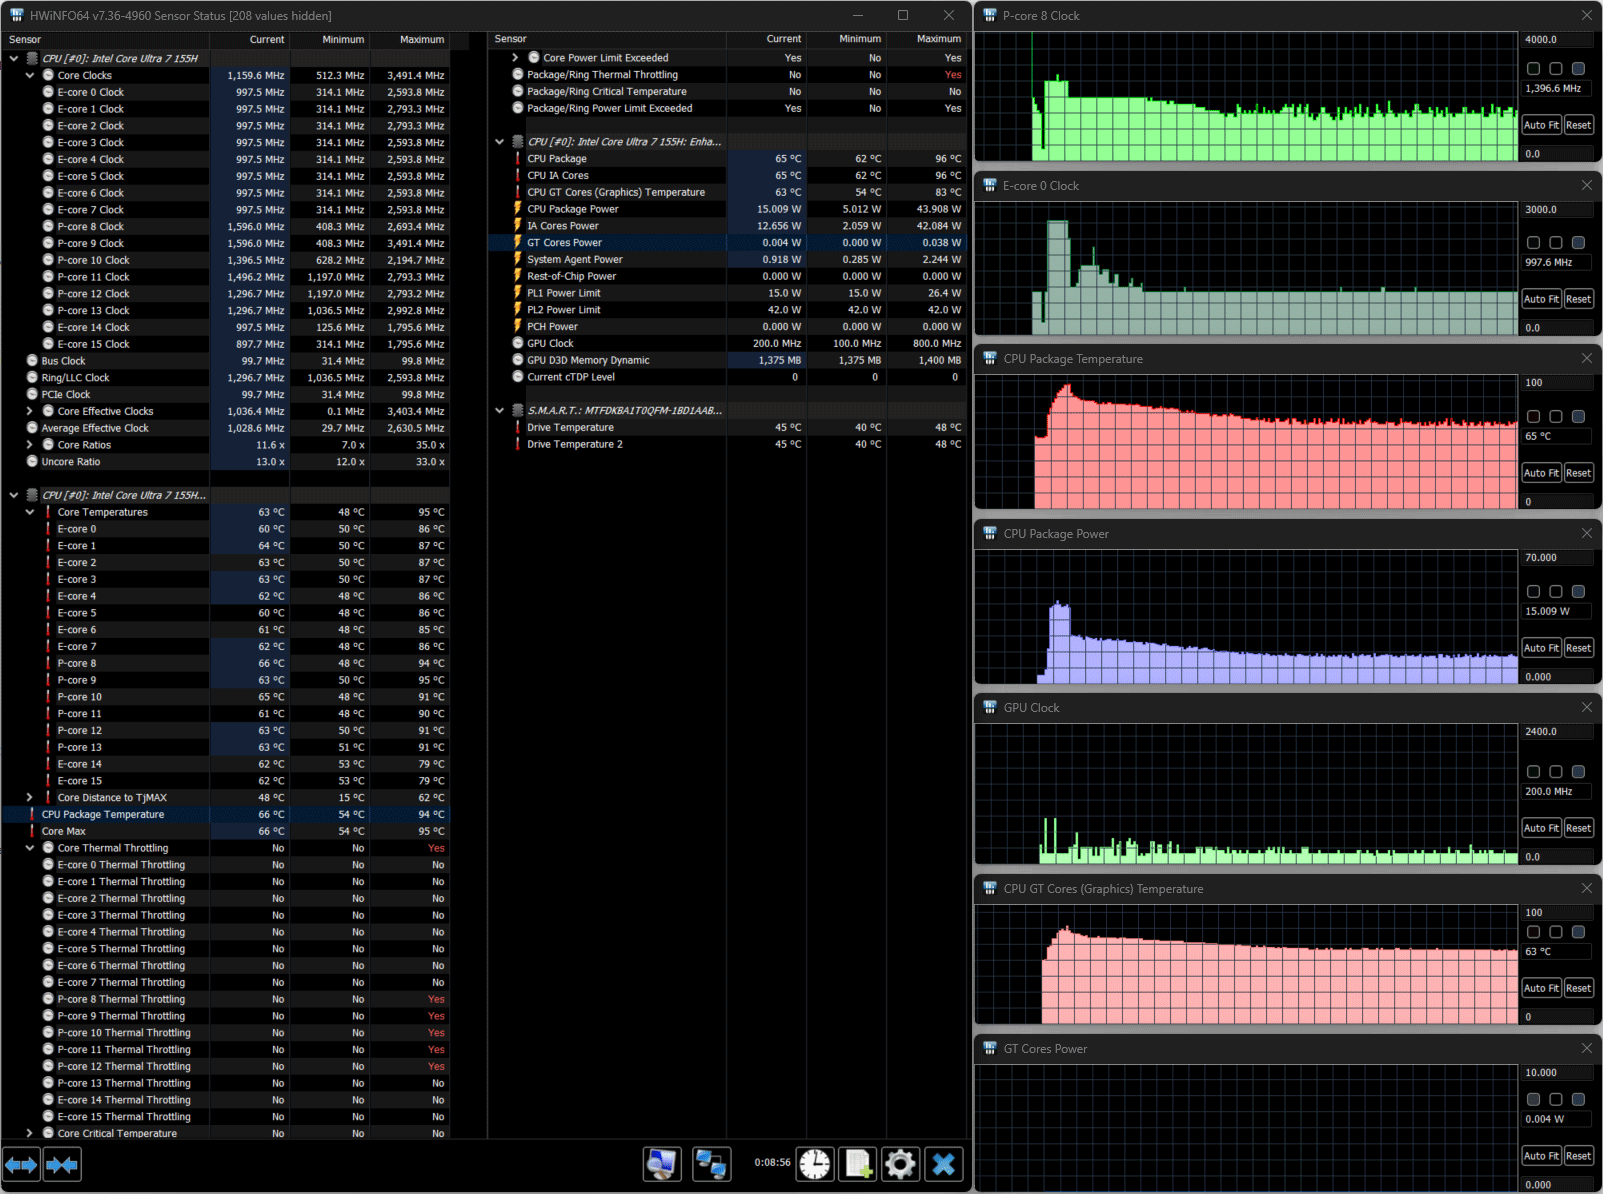Collapse the S.M.A.R.T. sensor section
This screenshot has height=1194, width=1603.
pos(500,410)
